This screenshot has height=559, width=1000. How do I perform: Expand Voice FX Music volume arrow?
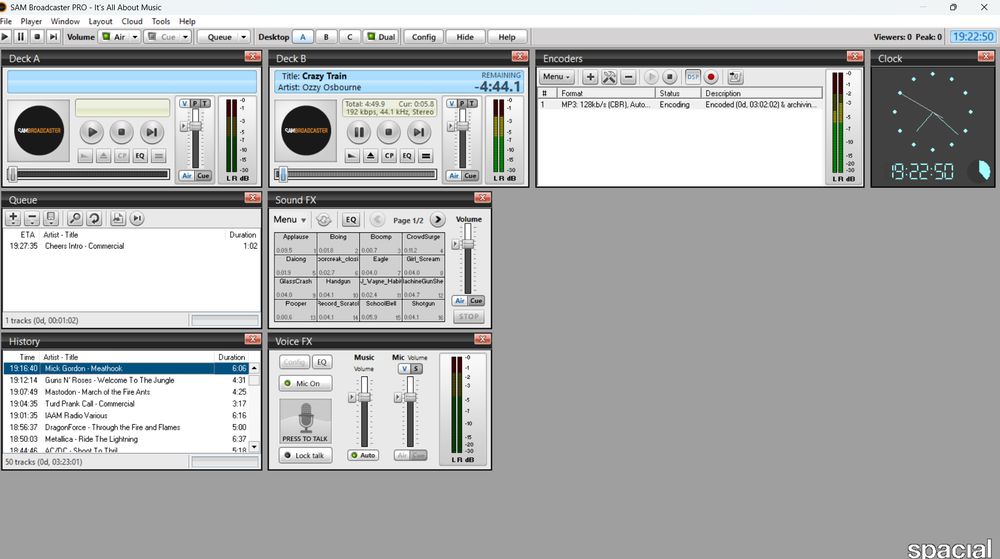pyautogui.click(x=352, y=397)
